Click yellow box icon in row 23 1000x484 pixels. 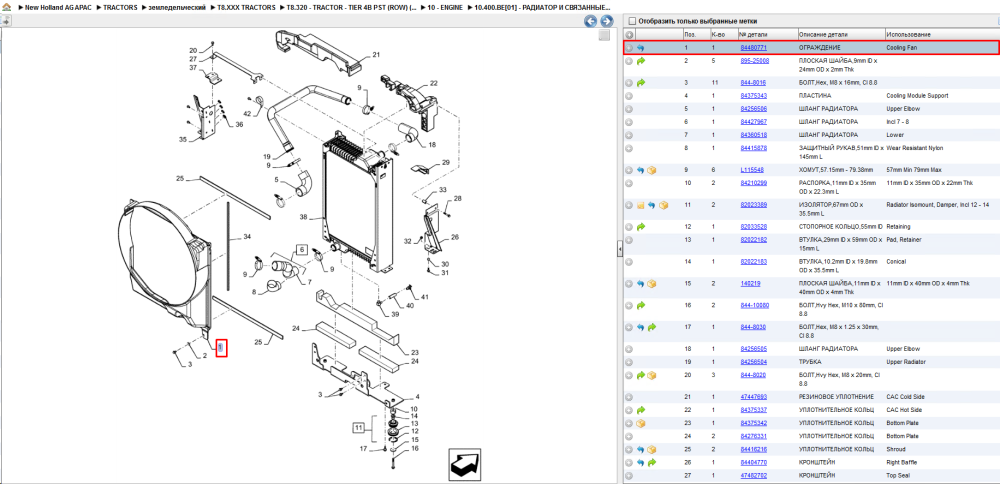coord(641,423)
